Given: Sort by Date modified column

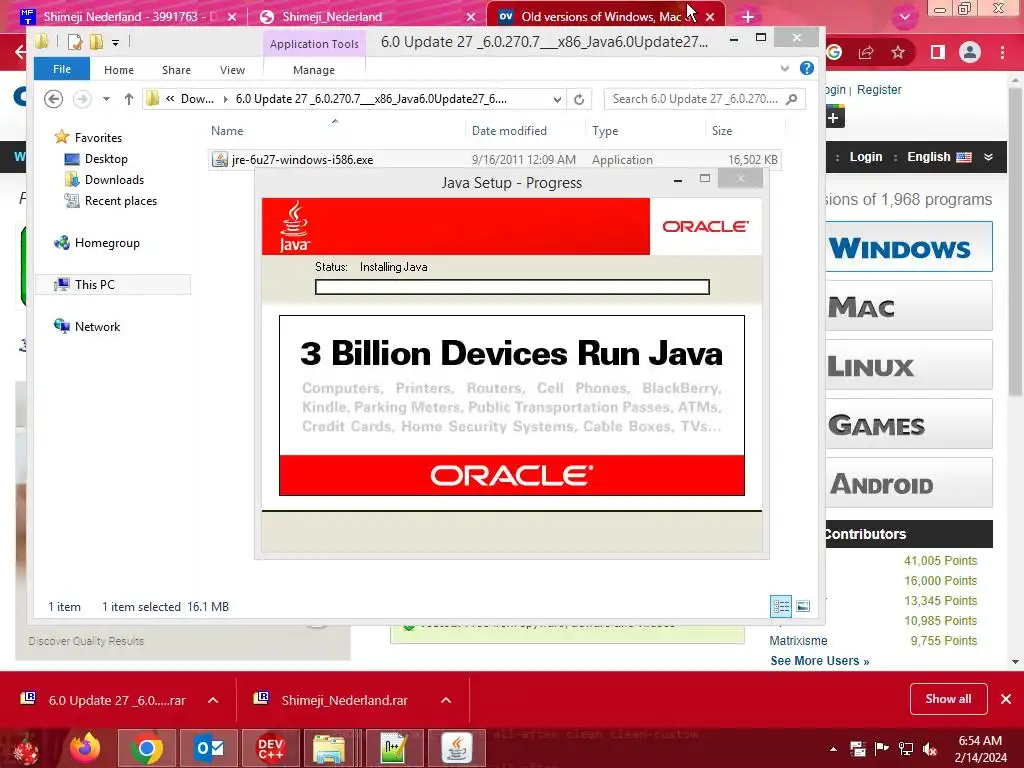Looking at the screenshot, I should click(x=509, y=131).
